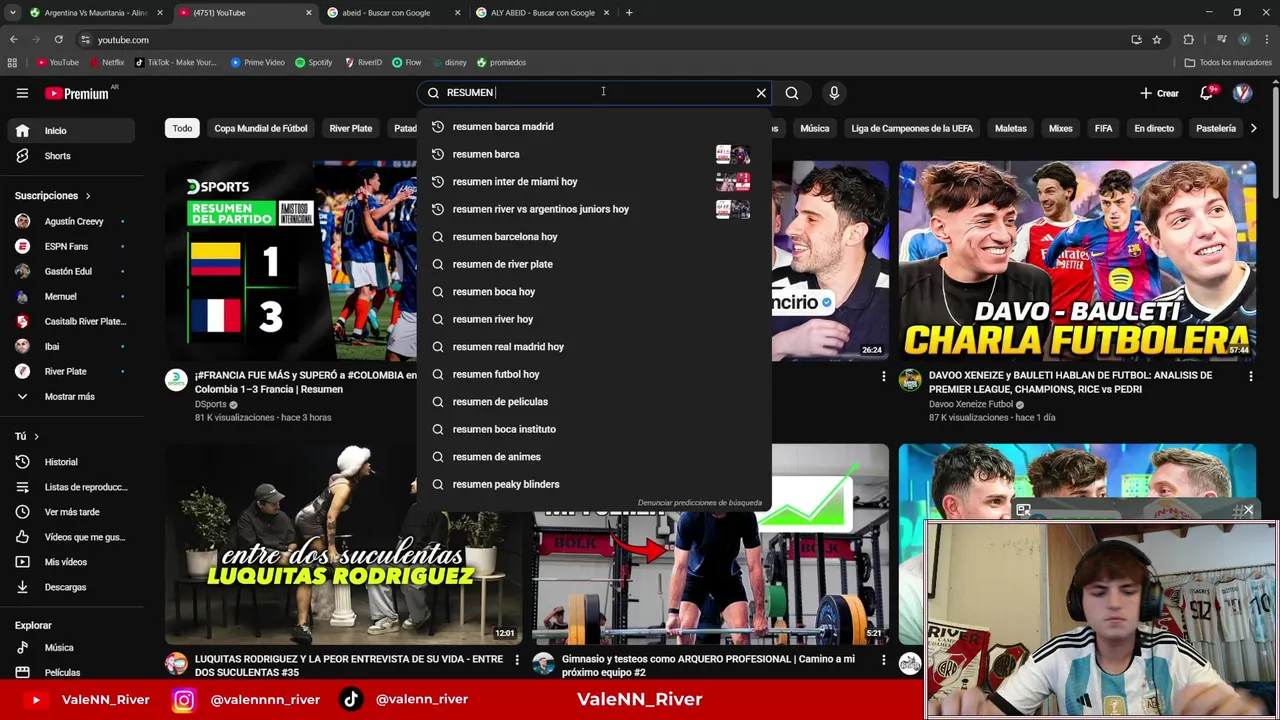Open Listas de reproducción in the sidebar
This screenshot has width=1280, height=720.
click(70, 487)
